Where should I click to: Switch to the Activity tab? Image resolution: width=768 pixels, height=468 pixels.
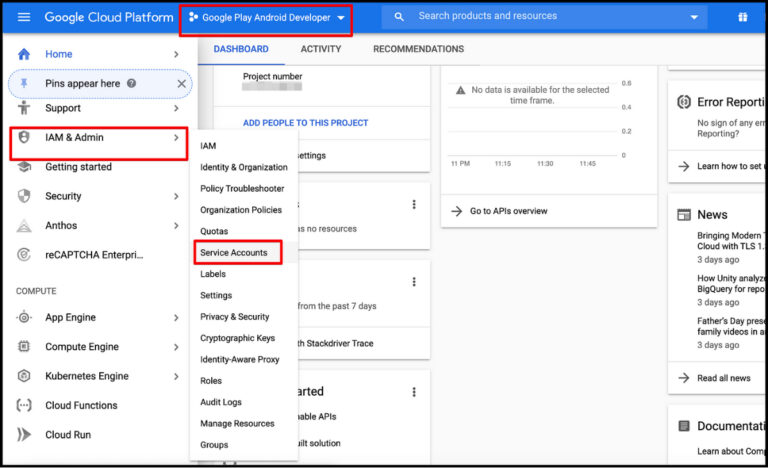[x=321, y=49]
